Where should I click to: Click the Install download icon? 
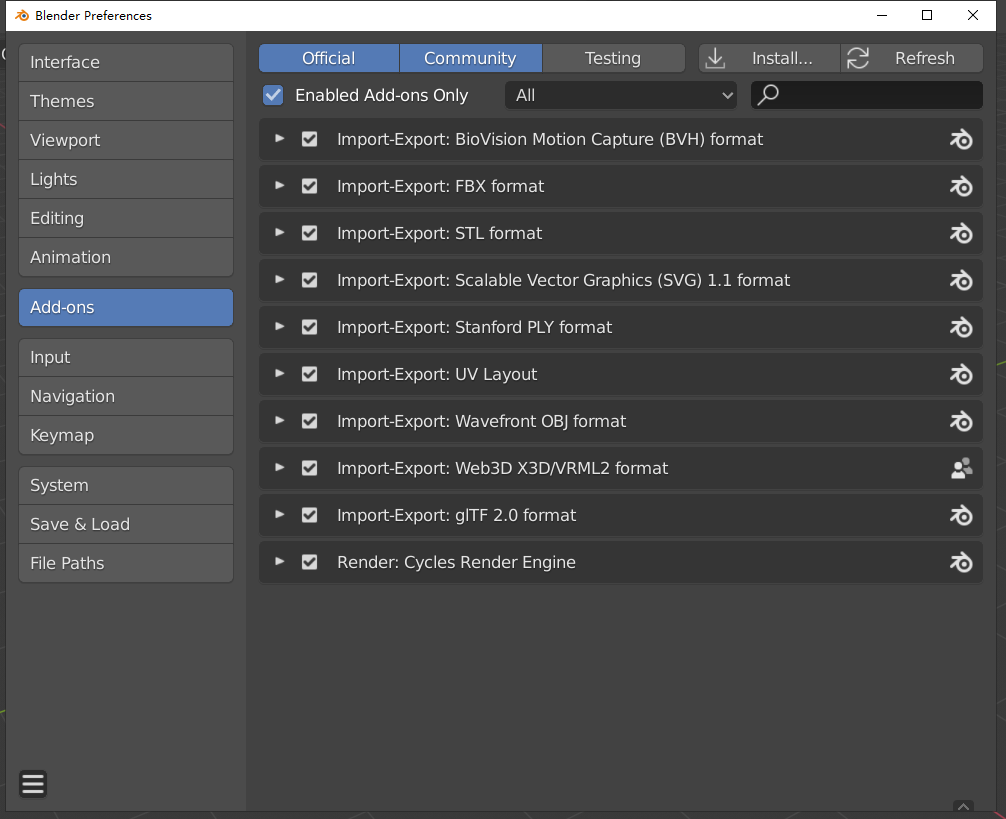coord(715,58)
